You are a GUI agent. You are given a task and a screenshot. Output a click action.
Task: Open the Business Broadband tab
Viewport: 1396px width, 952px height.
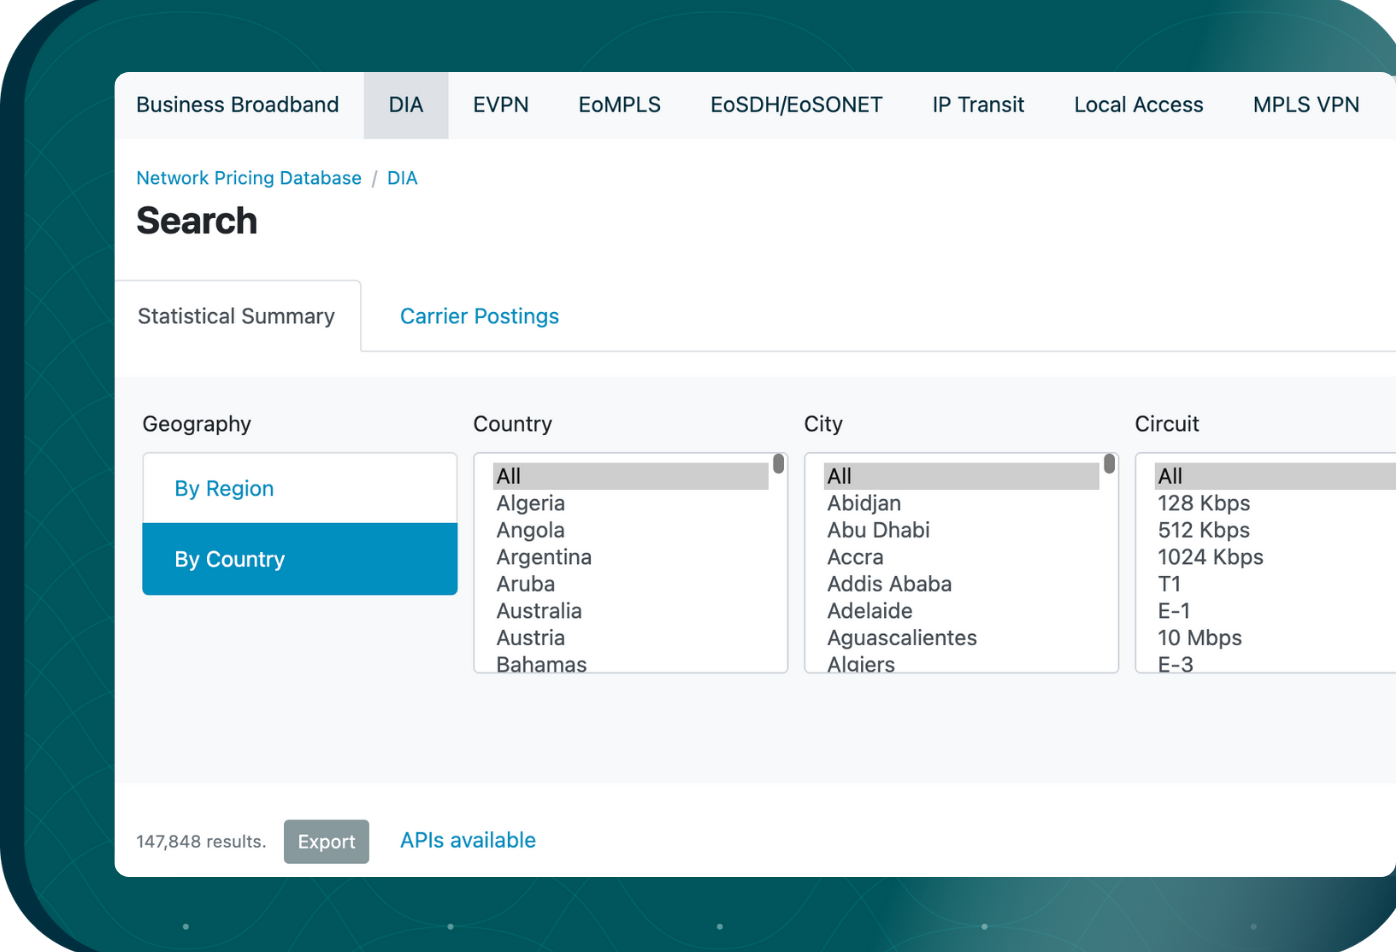[237, 105]
